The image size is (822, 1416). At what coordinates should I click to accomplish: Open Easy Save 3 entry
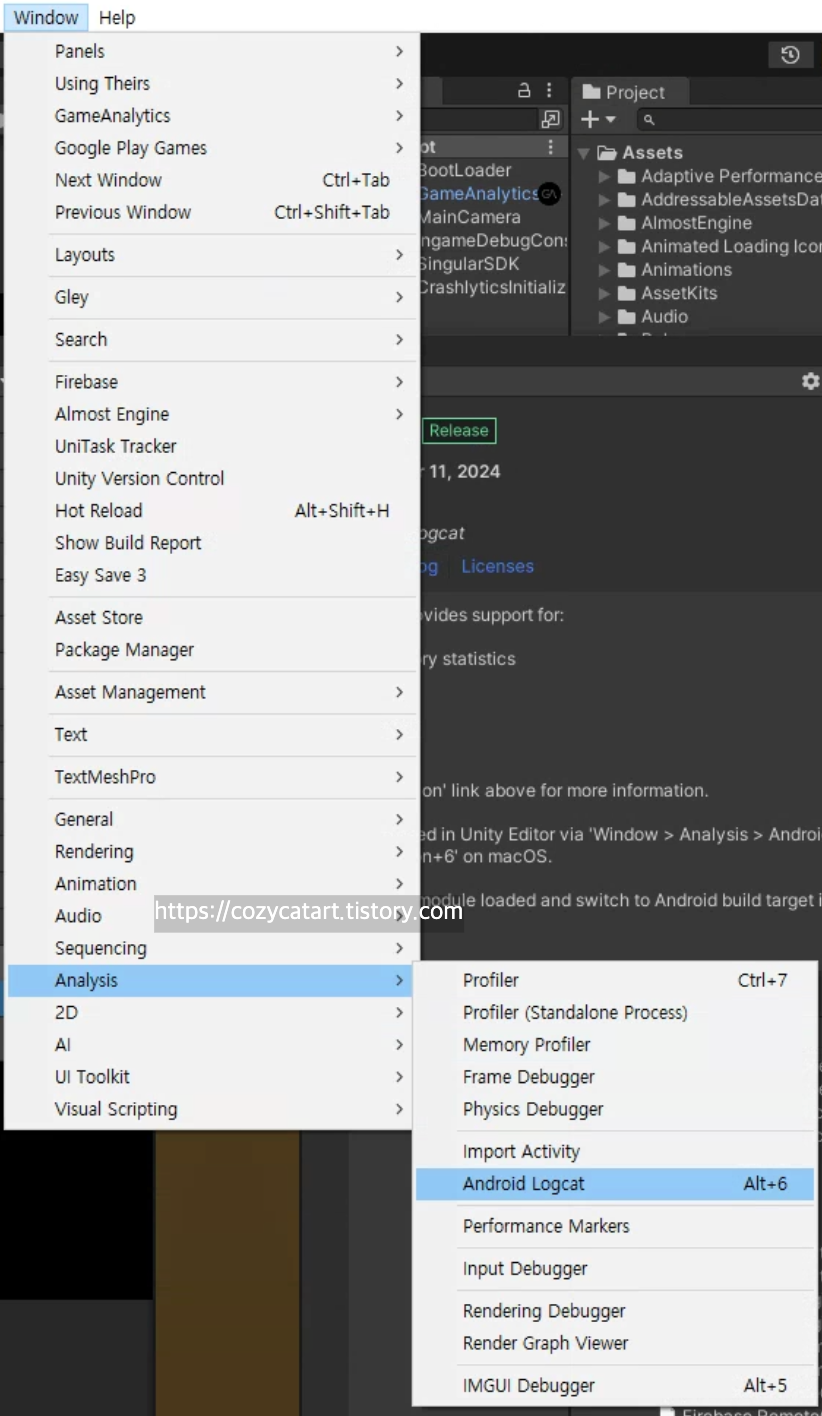212,575
